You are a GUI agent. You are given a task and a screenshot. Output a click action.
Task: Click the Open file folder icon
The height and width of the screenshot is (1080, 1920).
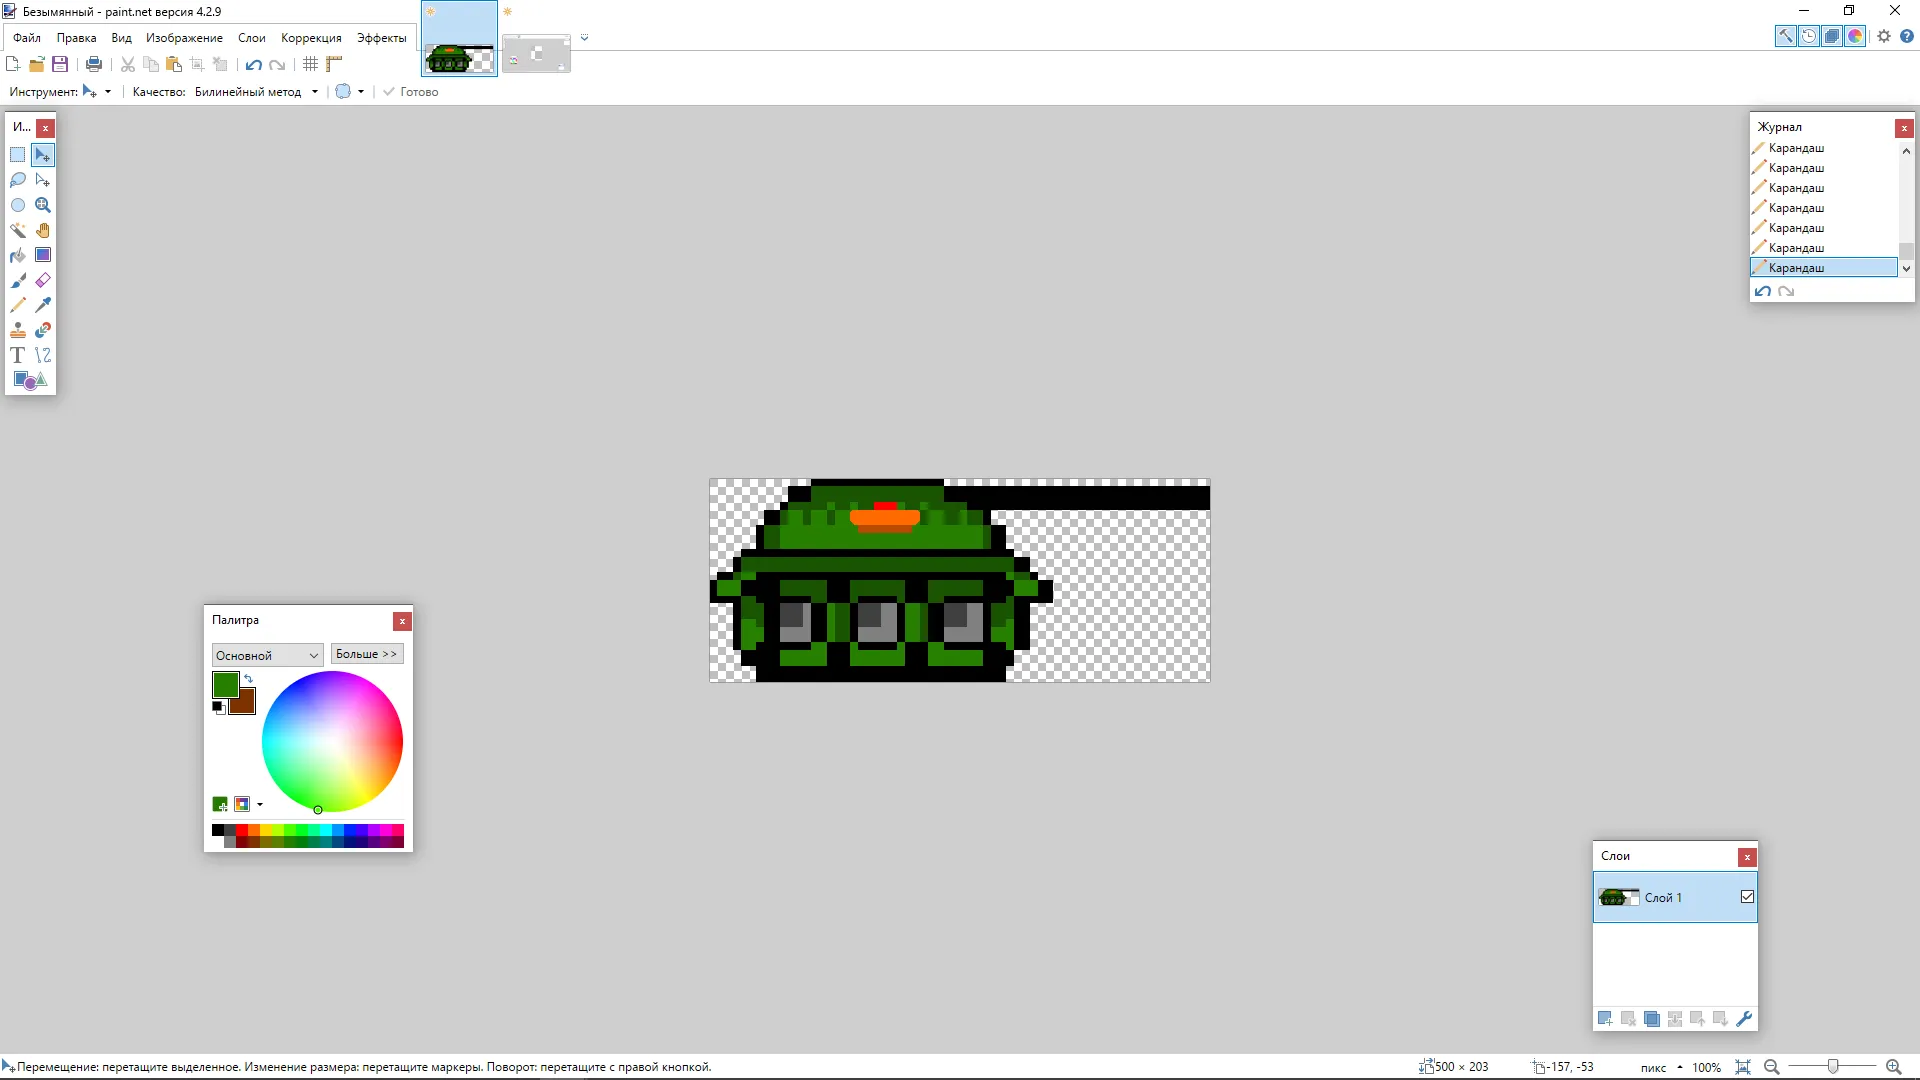pyautogui.click(x=37, y=64)
